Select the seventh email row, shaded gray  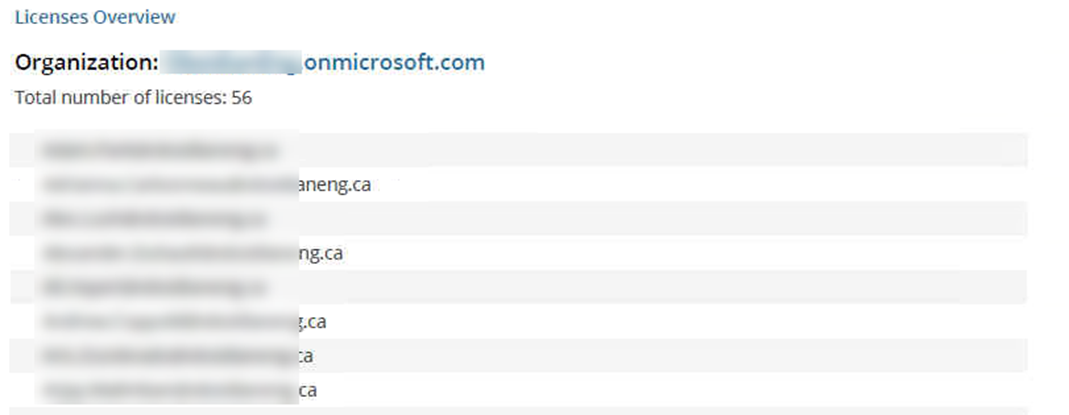(x=518, y=356)
